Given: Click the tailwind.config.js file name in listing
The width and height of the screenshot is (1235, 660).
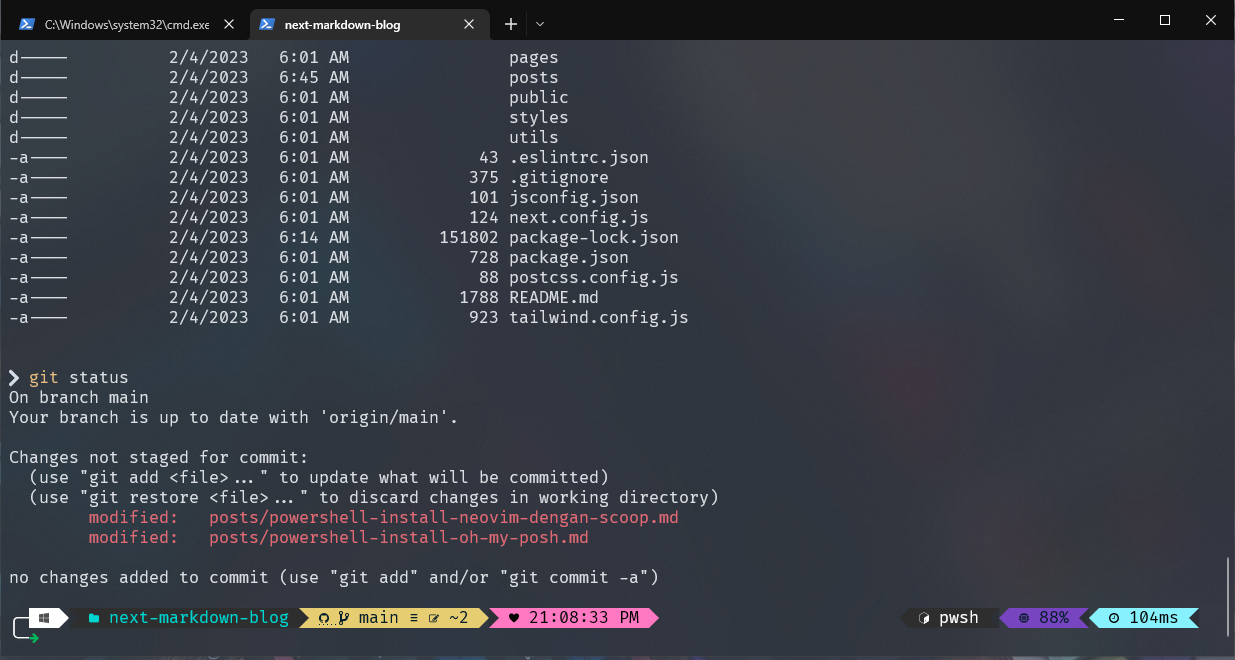Looking at the screenshot, I should 598,318.
